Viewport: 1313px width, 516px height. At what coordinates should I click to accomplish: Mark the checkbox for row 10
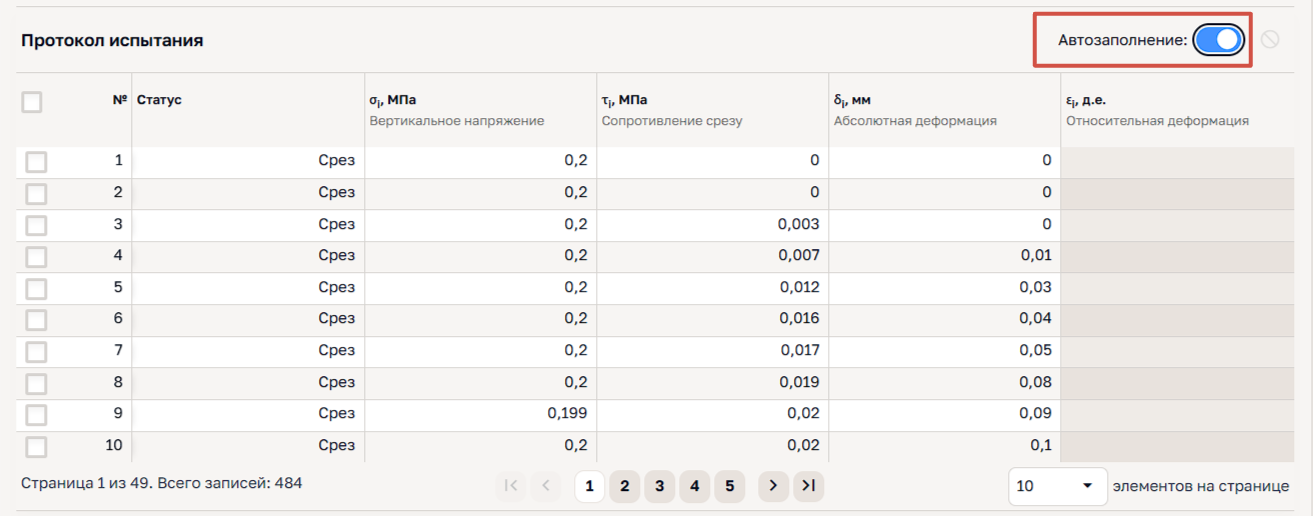pos(36,446)
